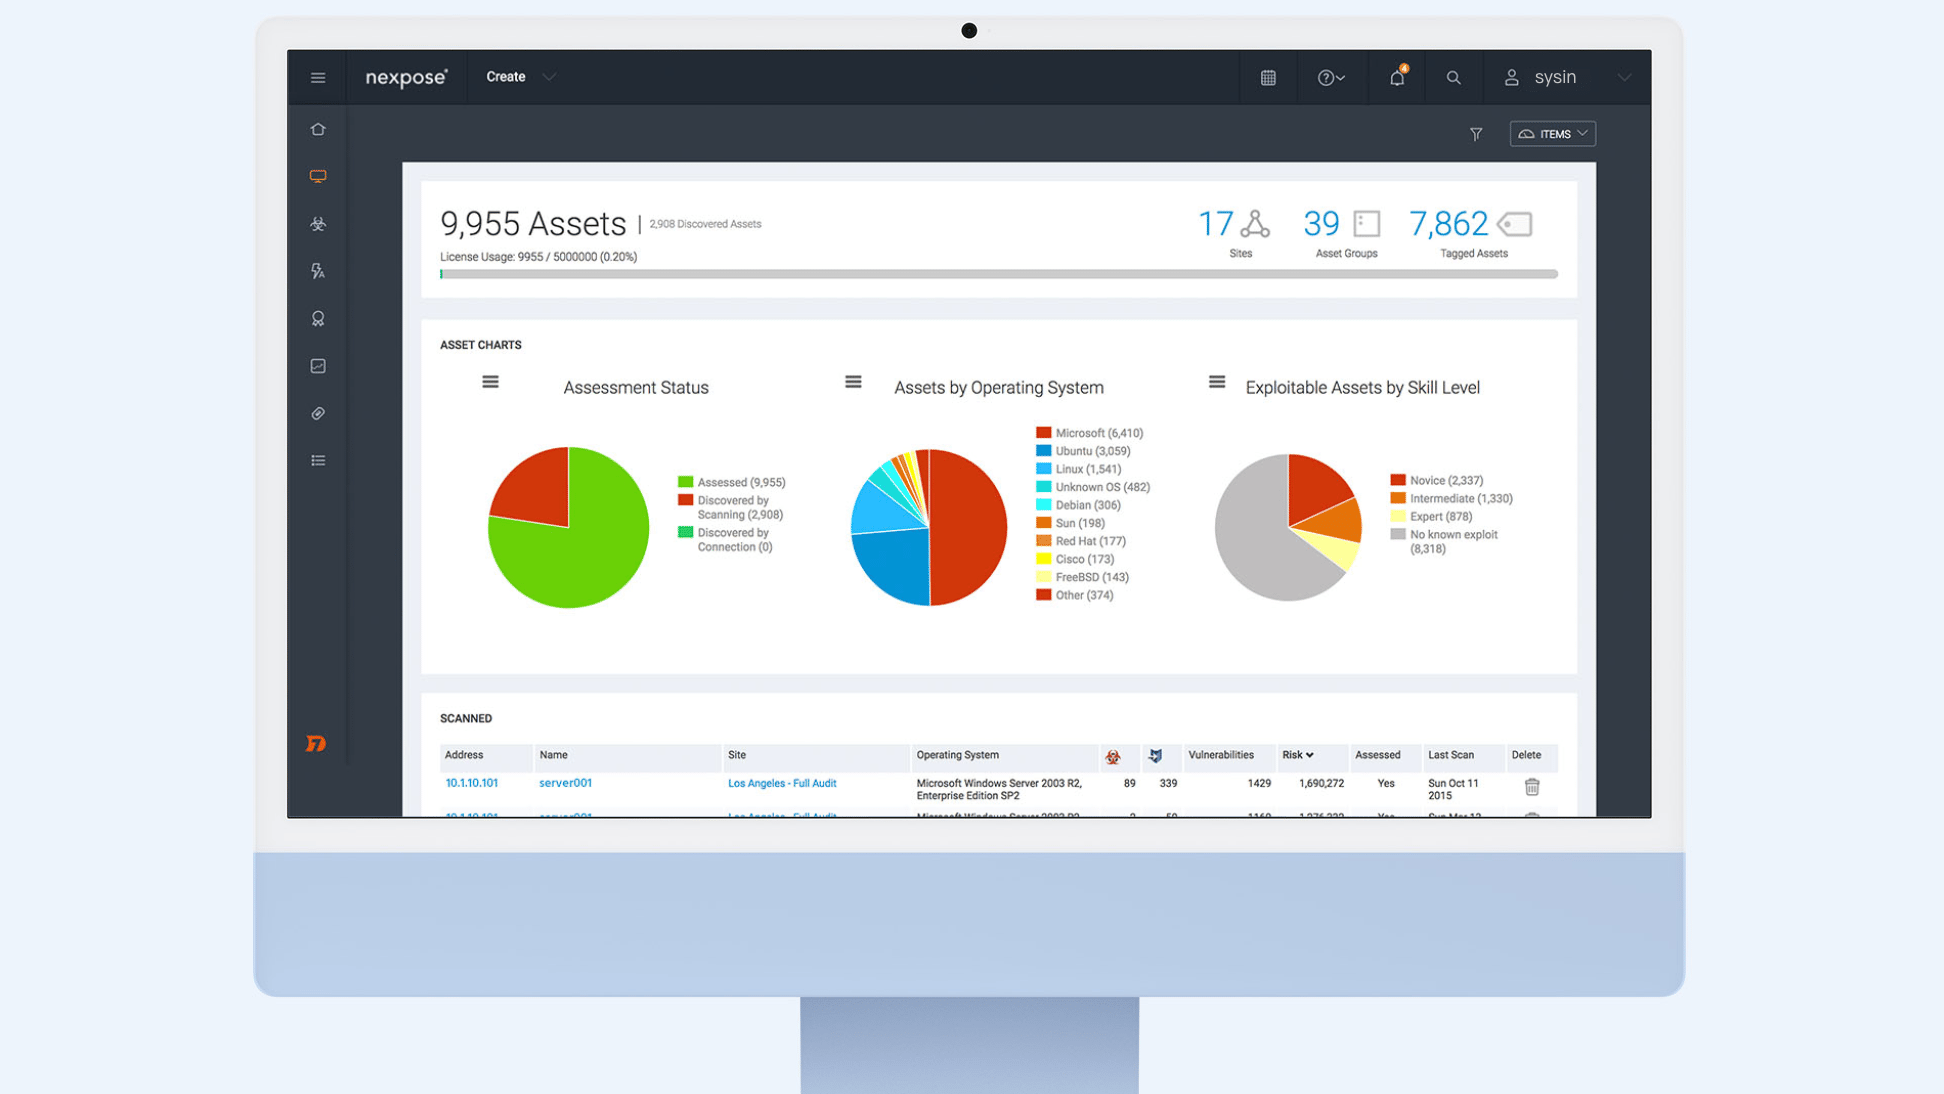Open Policies icon in sidebar
Screen dimensions: 1944x1094
[318, 271]
